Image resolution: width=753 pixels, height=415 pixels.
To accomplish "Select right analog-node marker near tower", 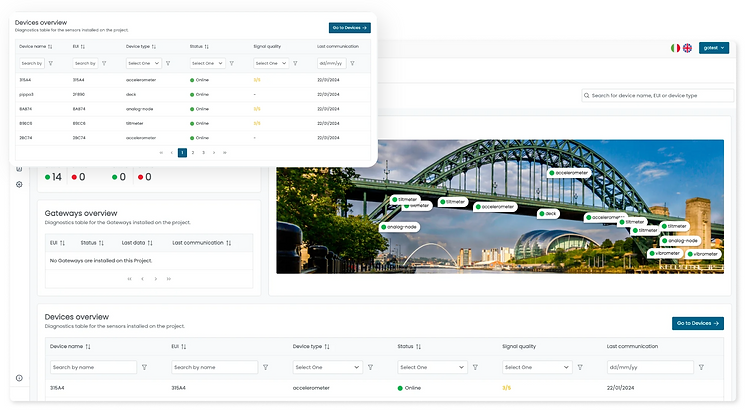I will point(680,241).
